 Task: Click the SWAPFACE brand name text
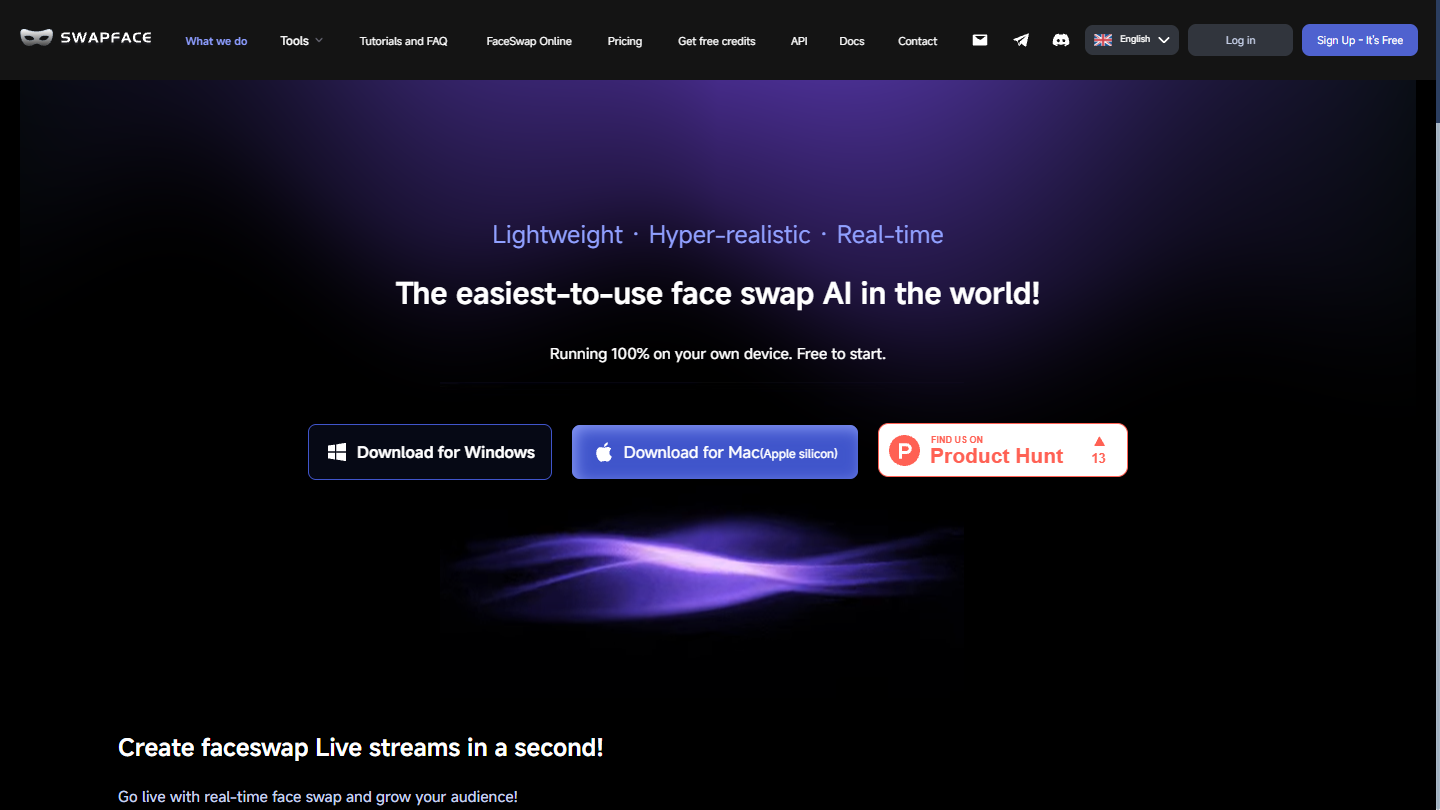click(x=108, y=37)
